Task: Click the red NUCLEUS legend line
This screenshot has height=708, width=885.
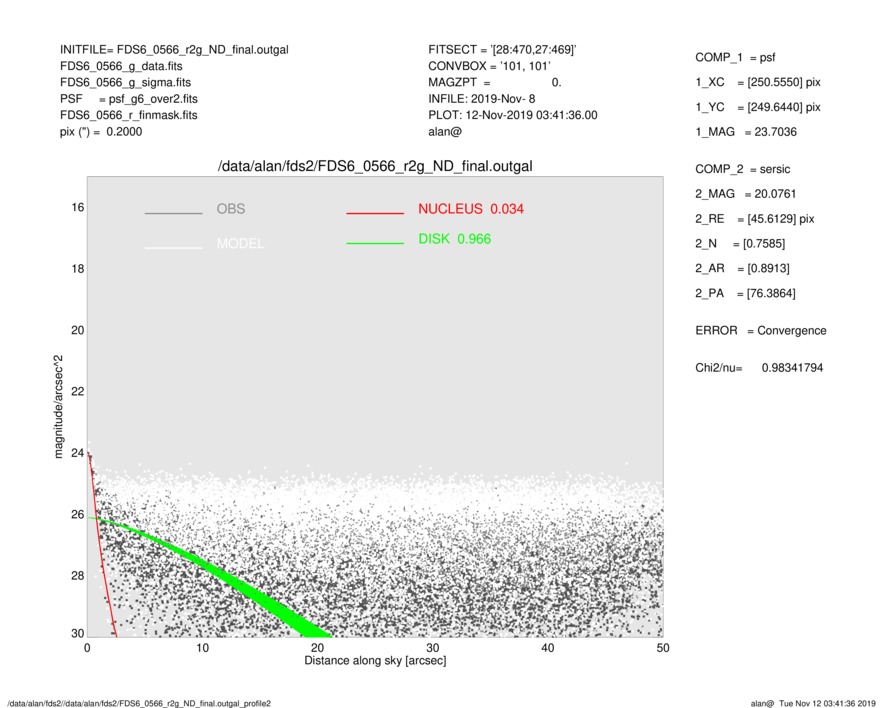Action: click(x=375, y=213)
